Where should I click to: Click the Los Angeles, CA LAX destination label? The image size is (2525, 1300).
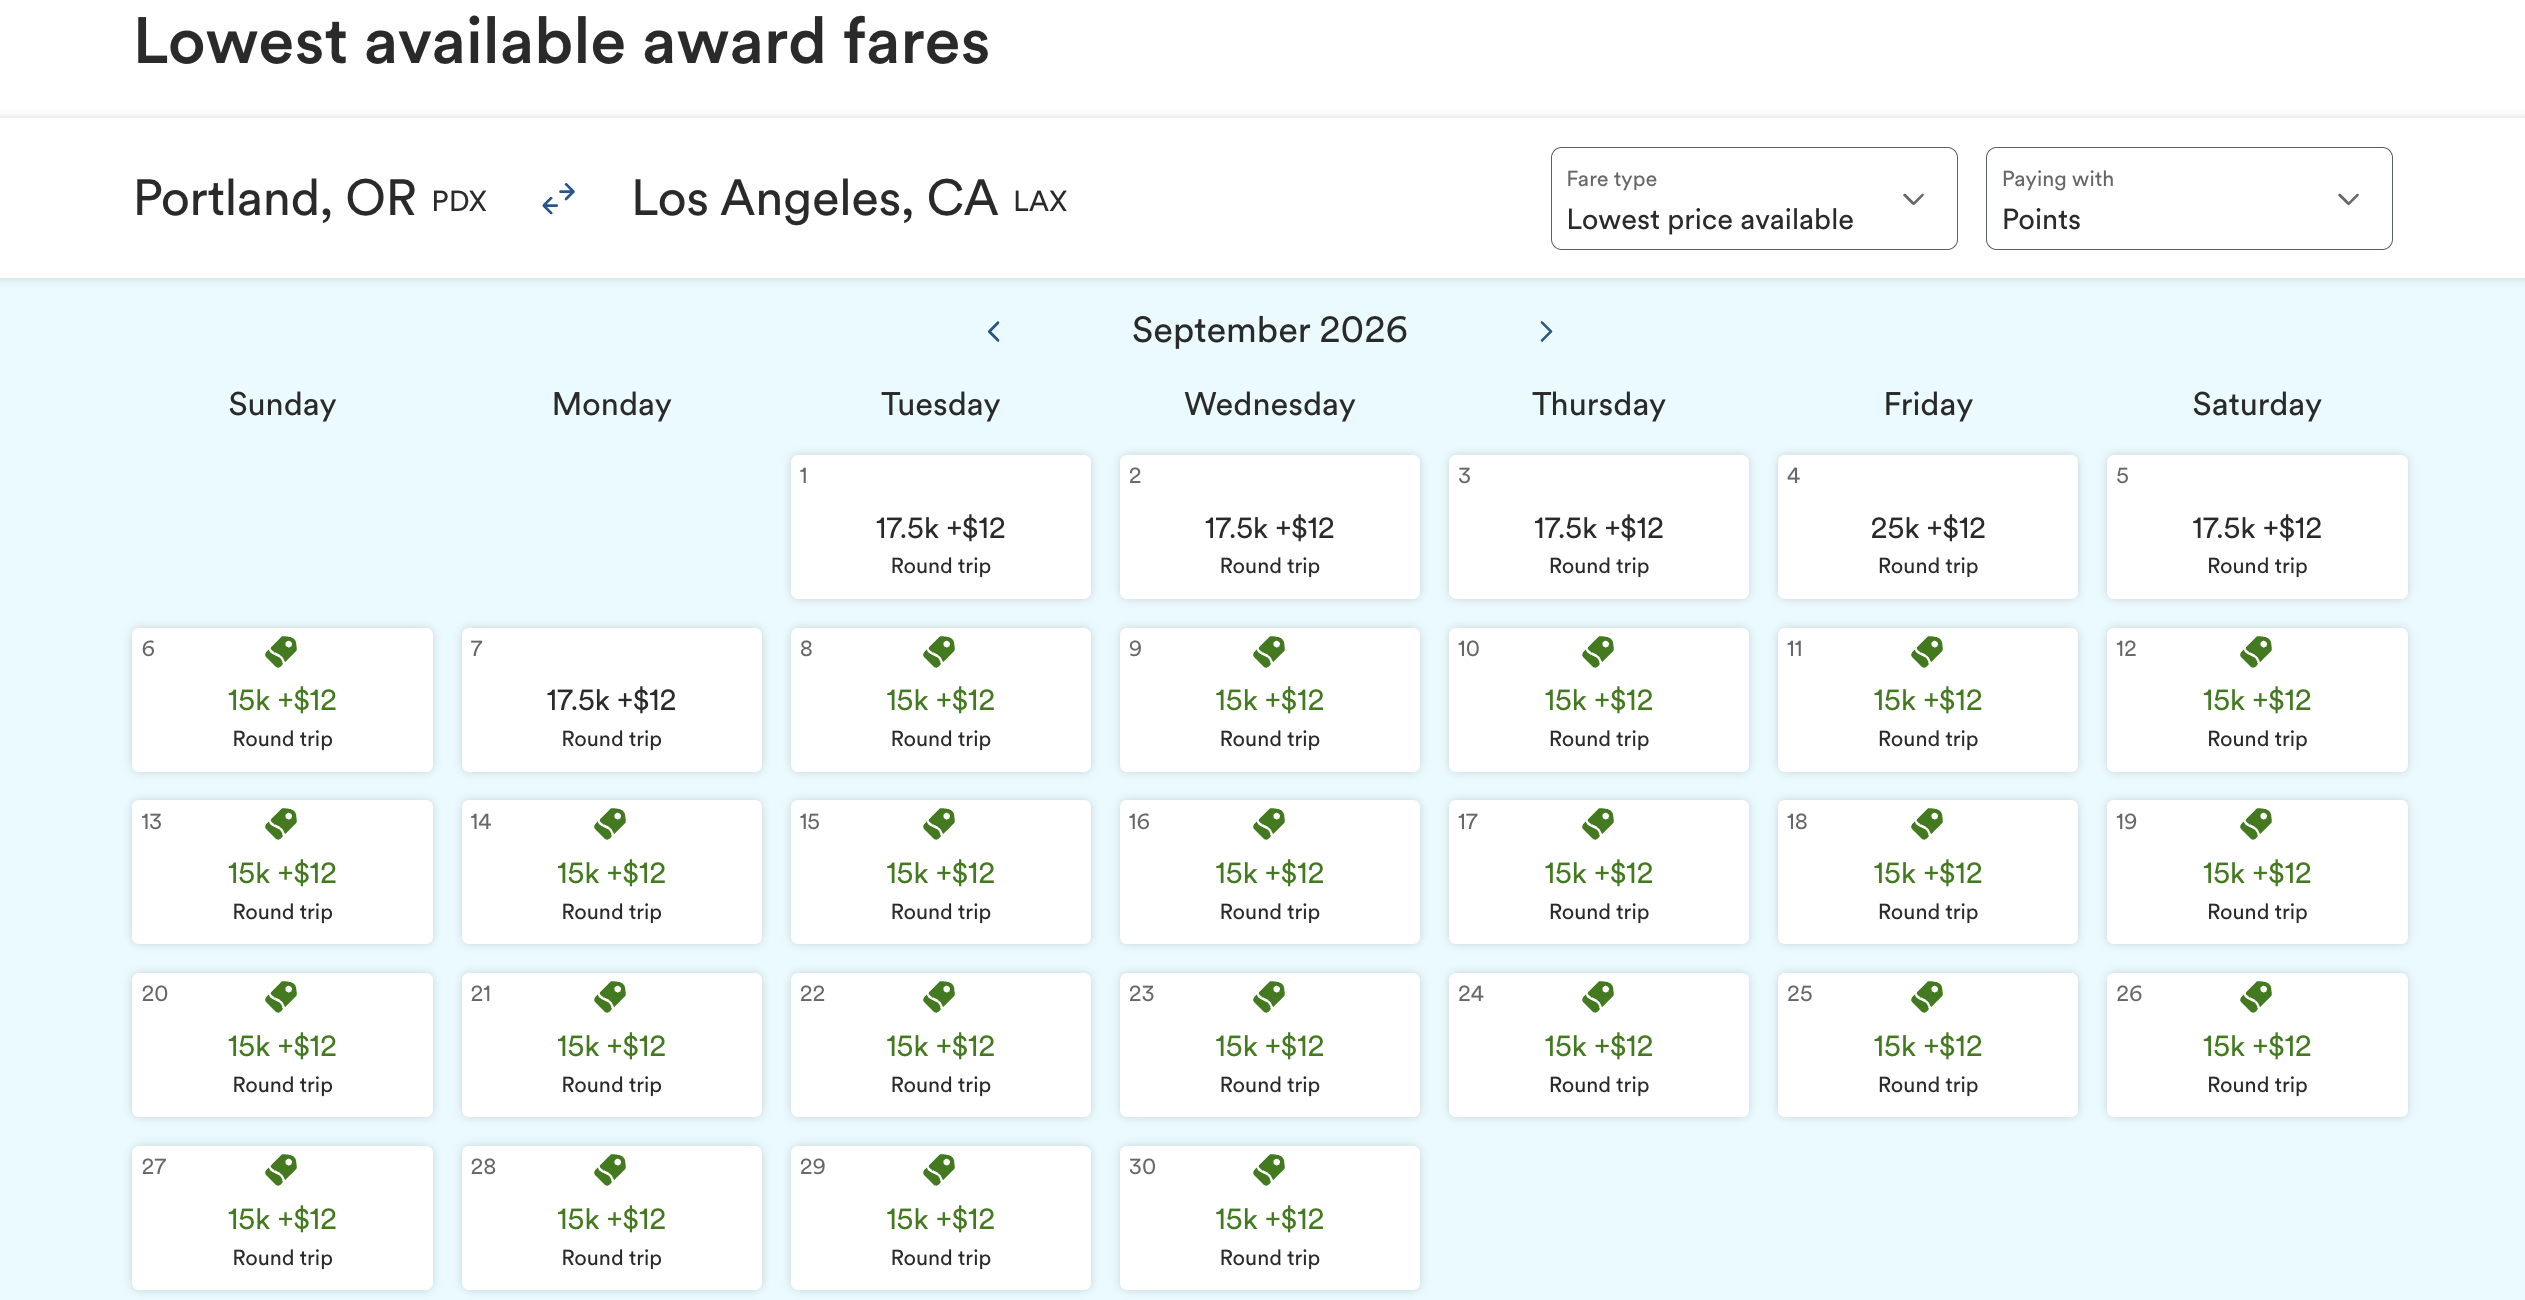tap(848, 198)
